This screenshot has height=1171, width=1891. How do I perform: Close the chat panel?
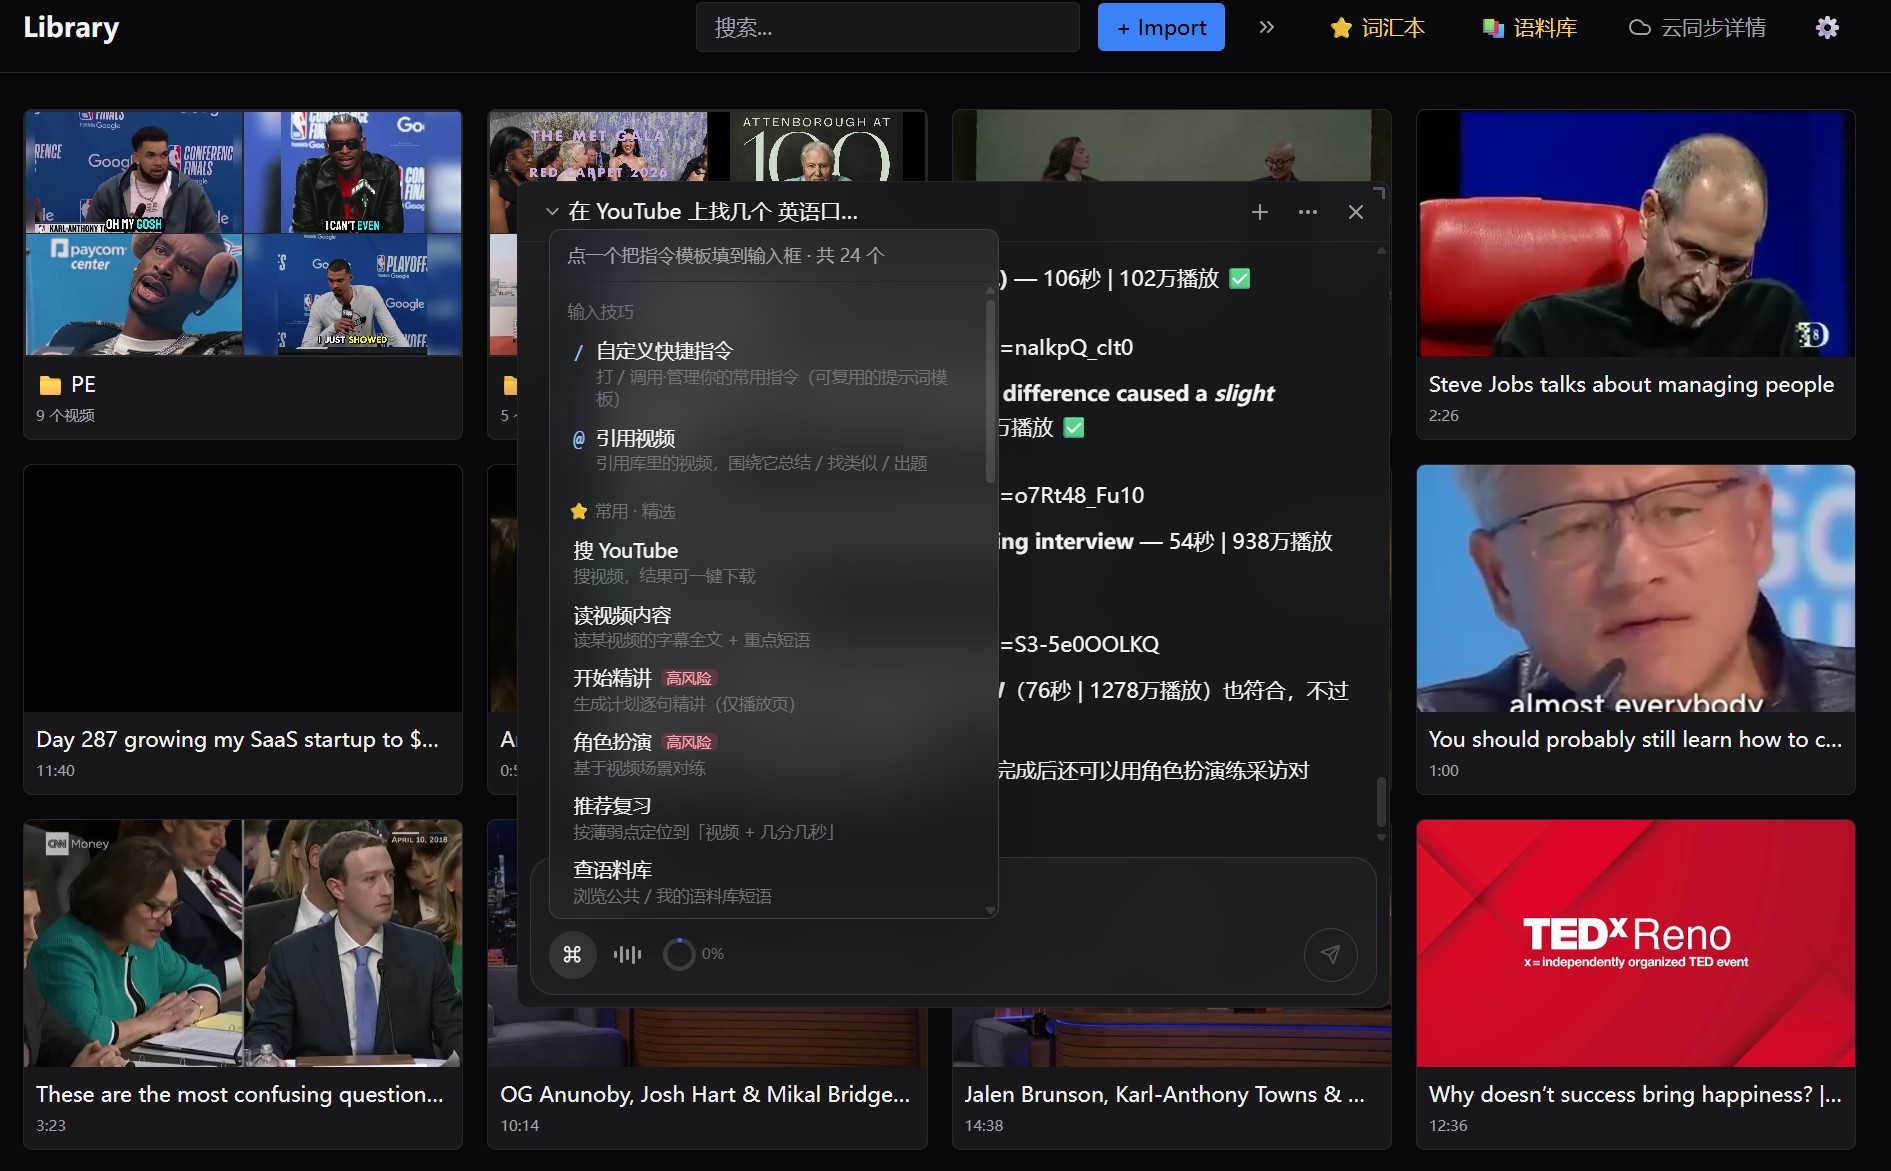[x=1355, y=212]
